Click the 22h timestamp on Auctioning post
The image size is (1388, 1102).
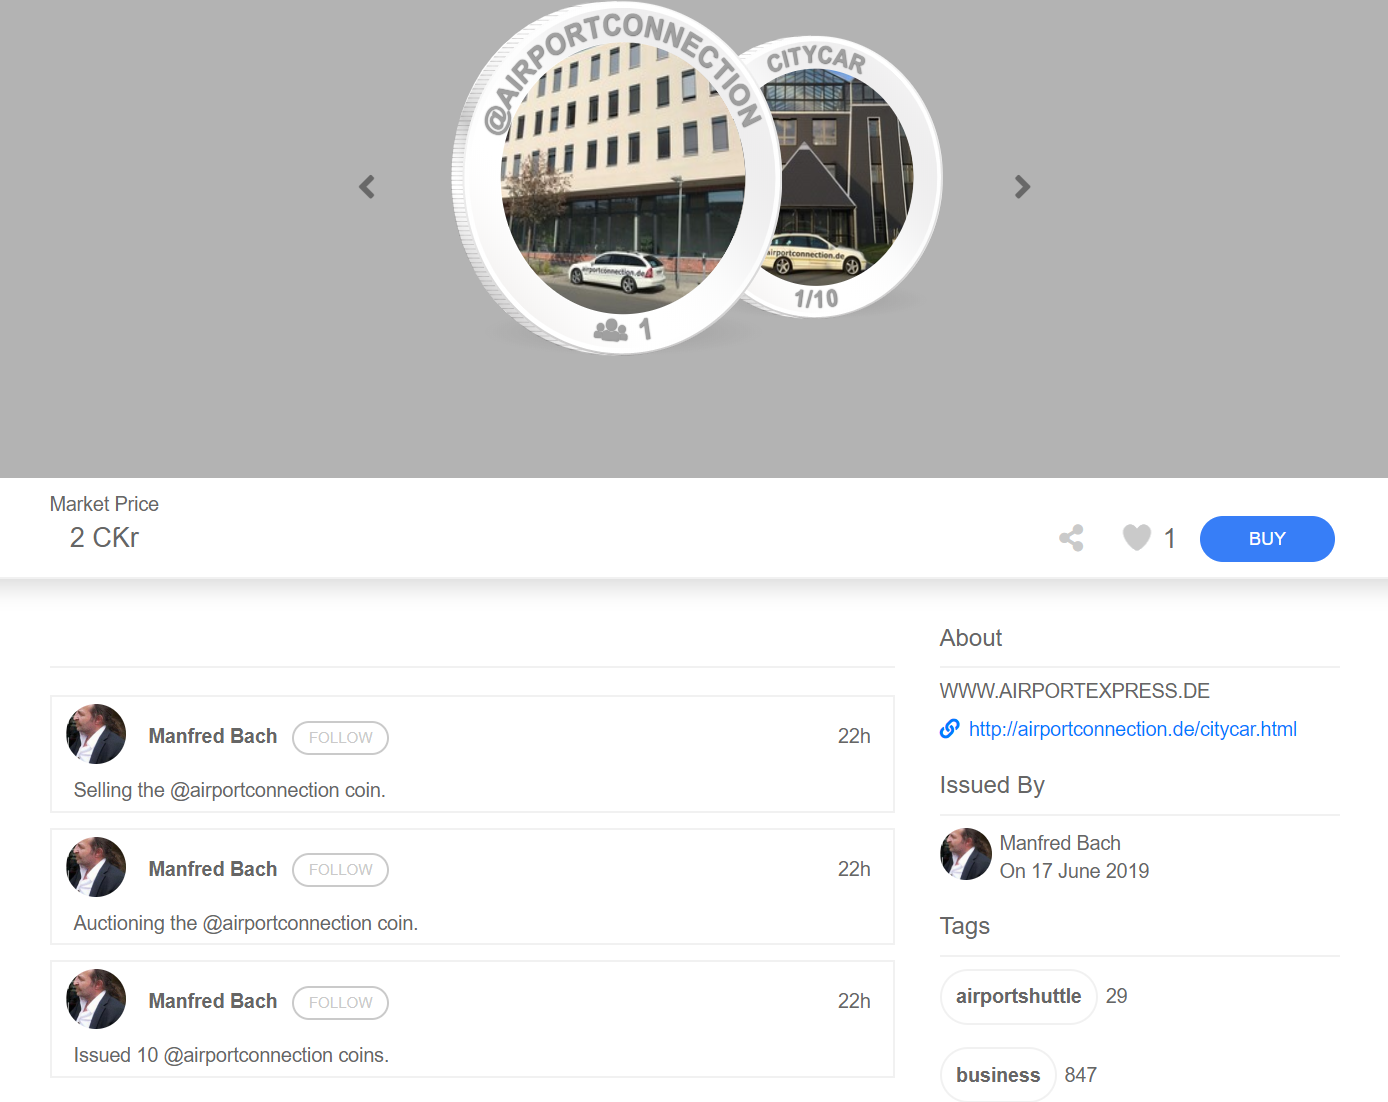854,869
